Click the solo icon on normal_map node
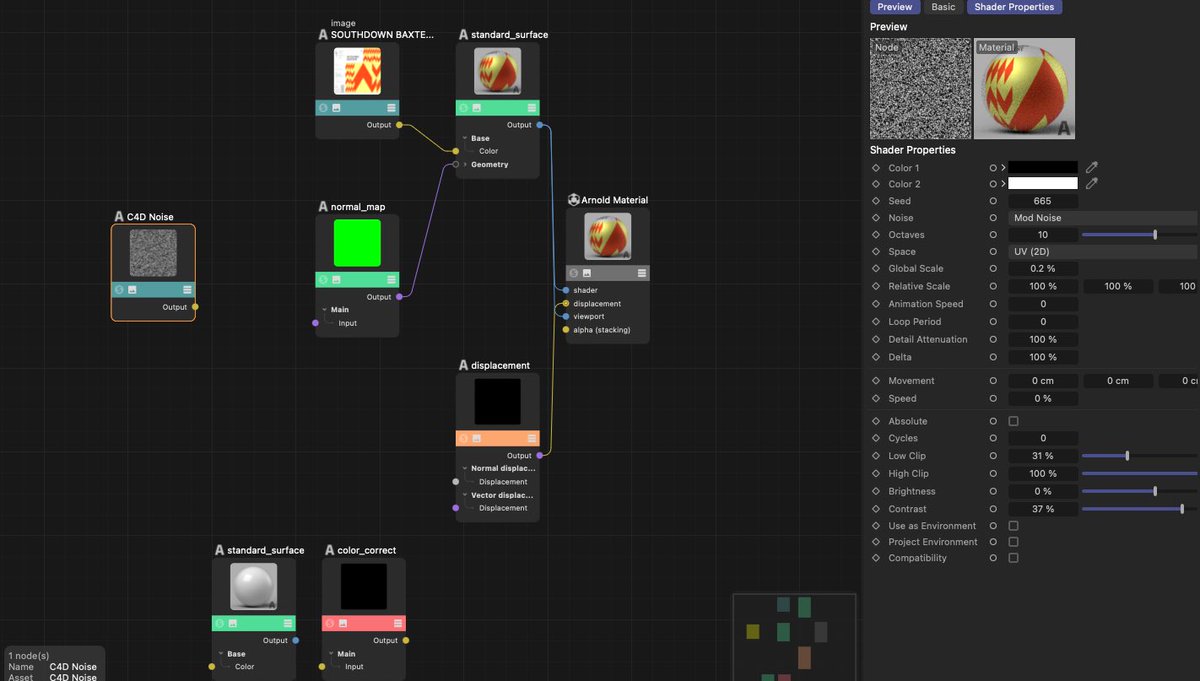This screenshot has height=681, width=1200. (x=323, y=280)
